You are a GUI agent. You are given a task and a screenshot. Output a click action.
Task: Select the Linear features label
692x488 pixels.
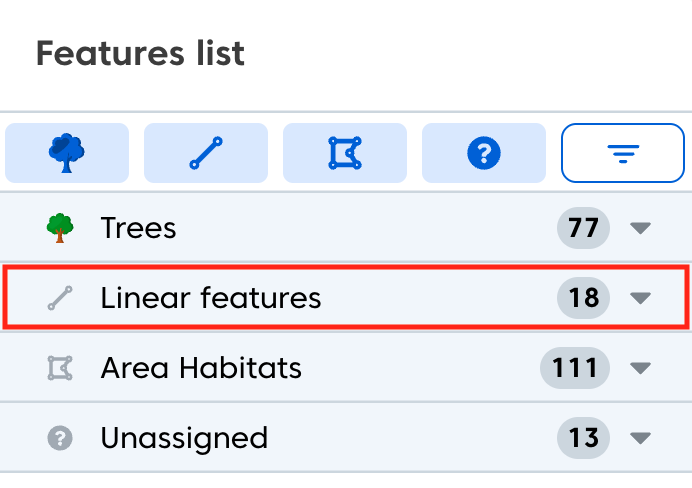coord(211,298)
